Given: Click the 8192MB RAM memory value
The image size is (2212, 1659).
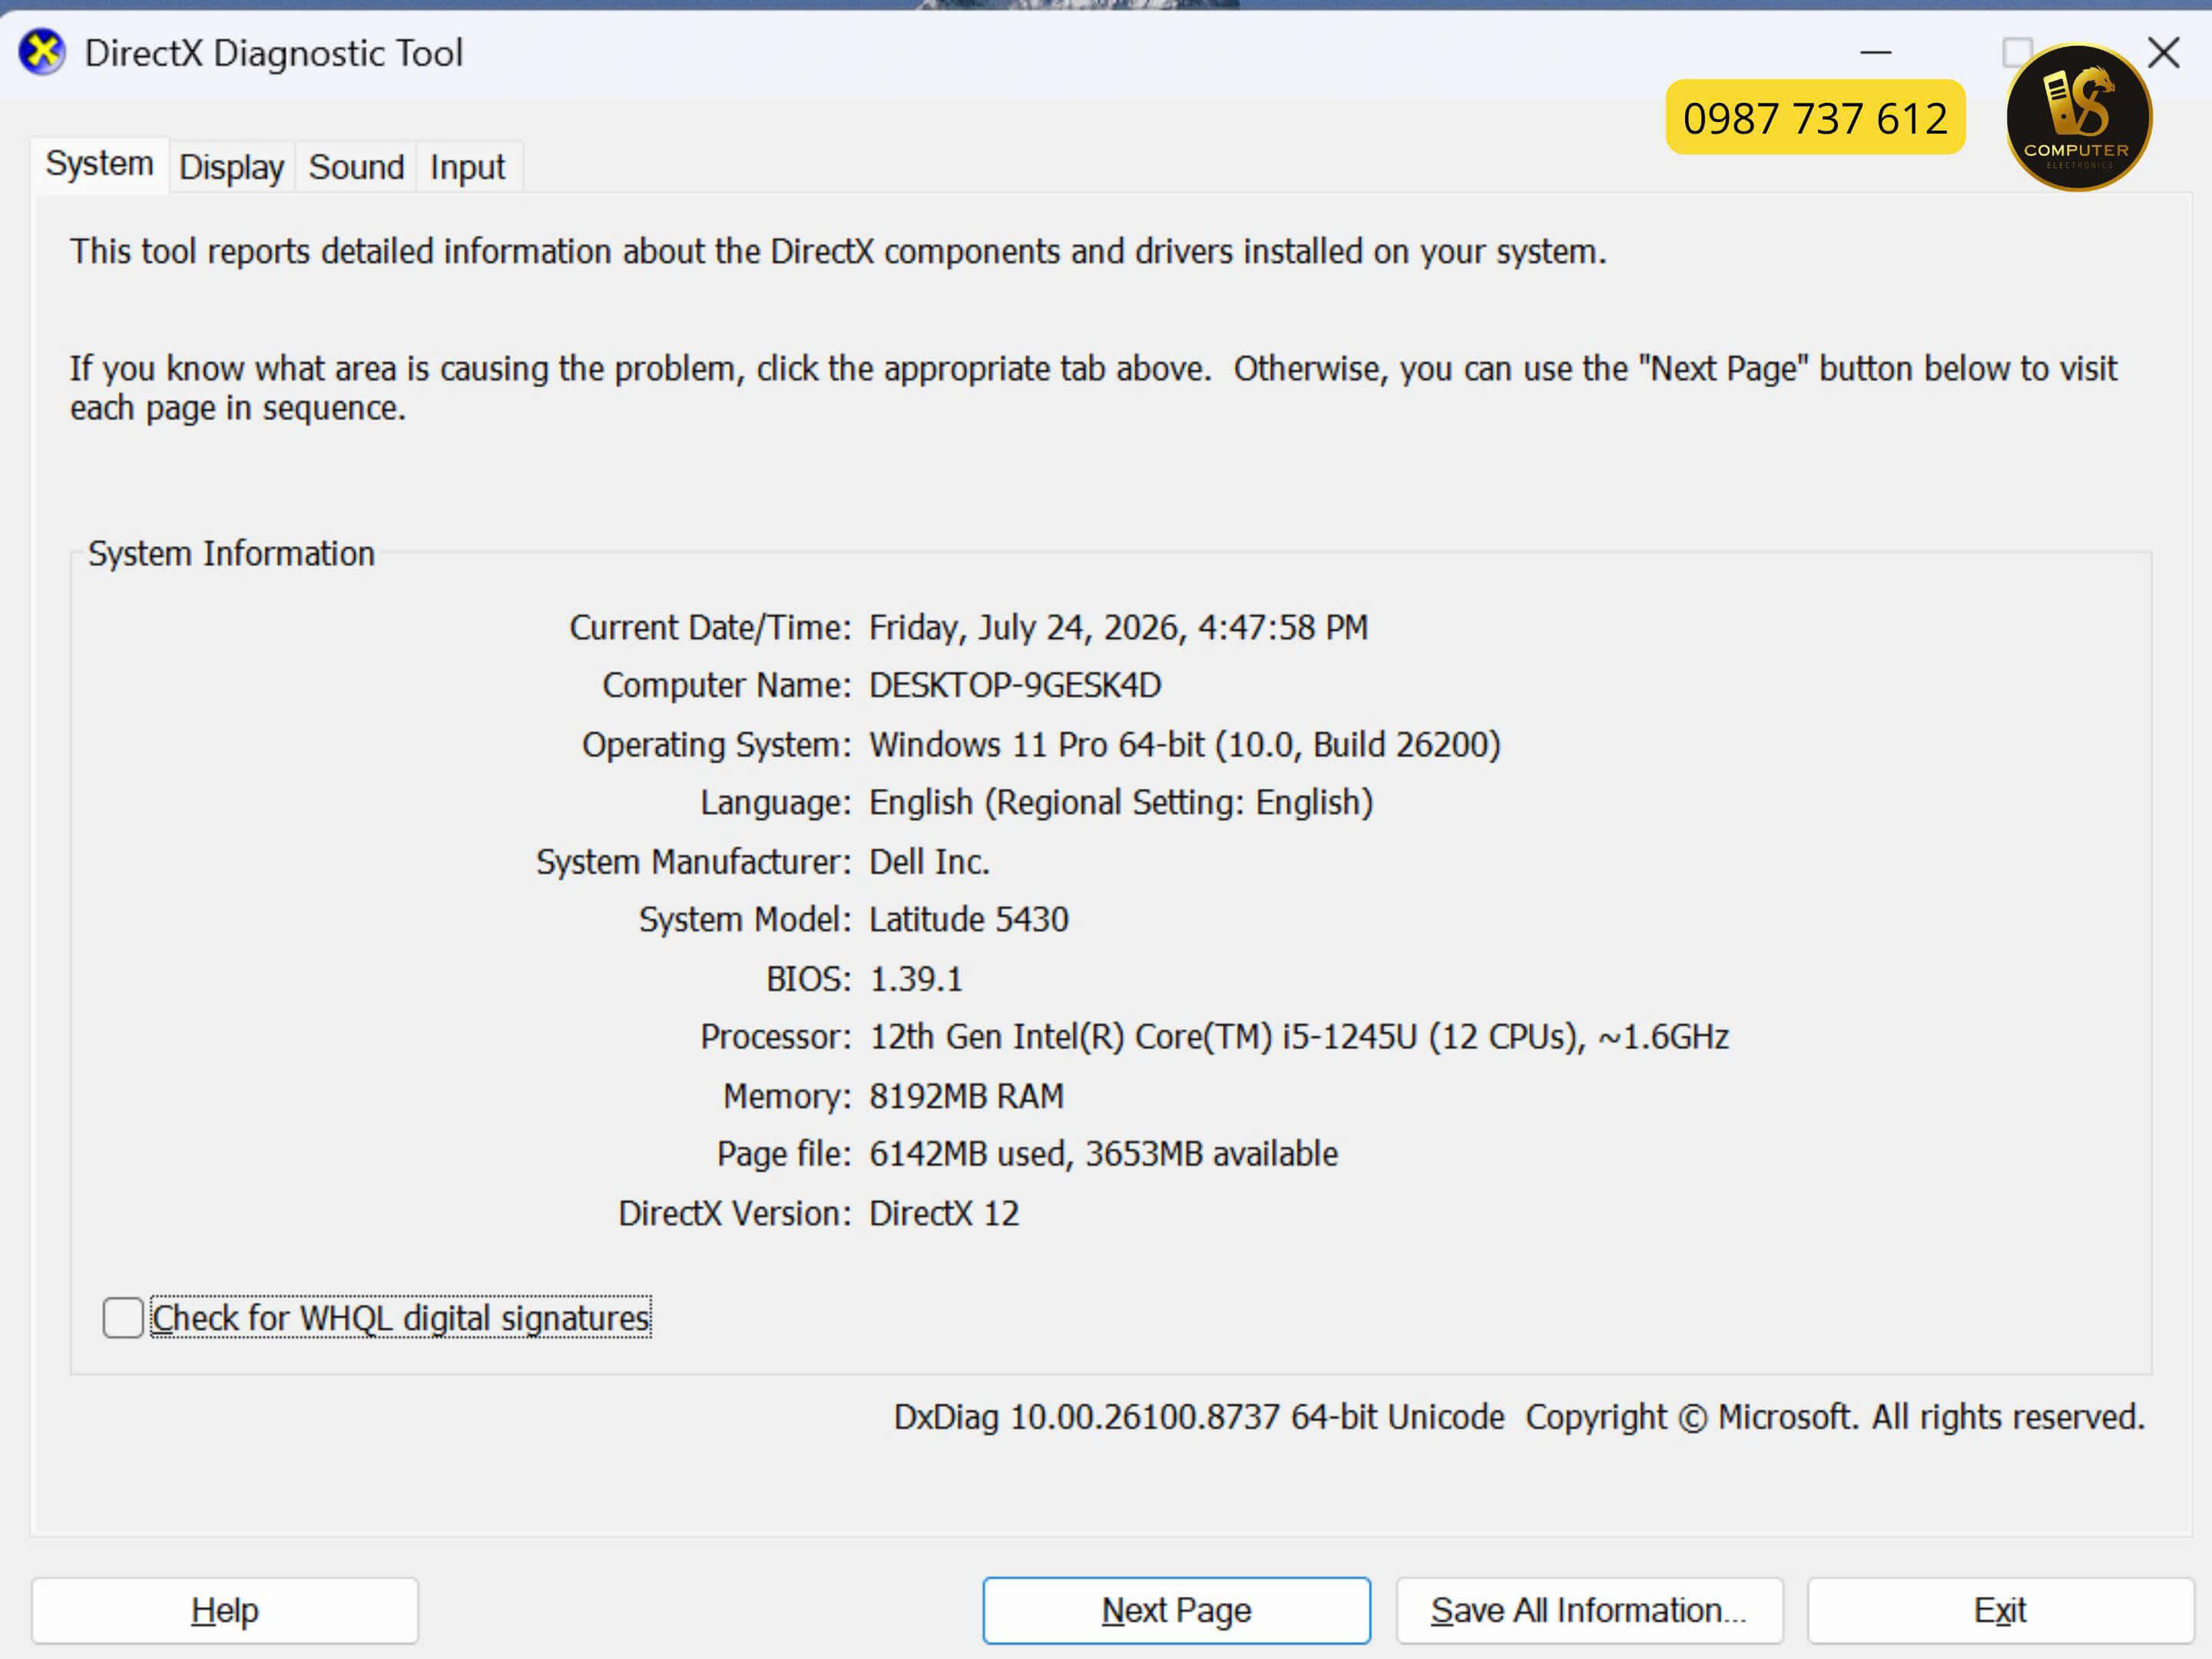Looking at the screenshot, I should tap(966, 1096).
